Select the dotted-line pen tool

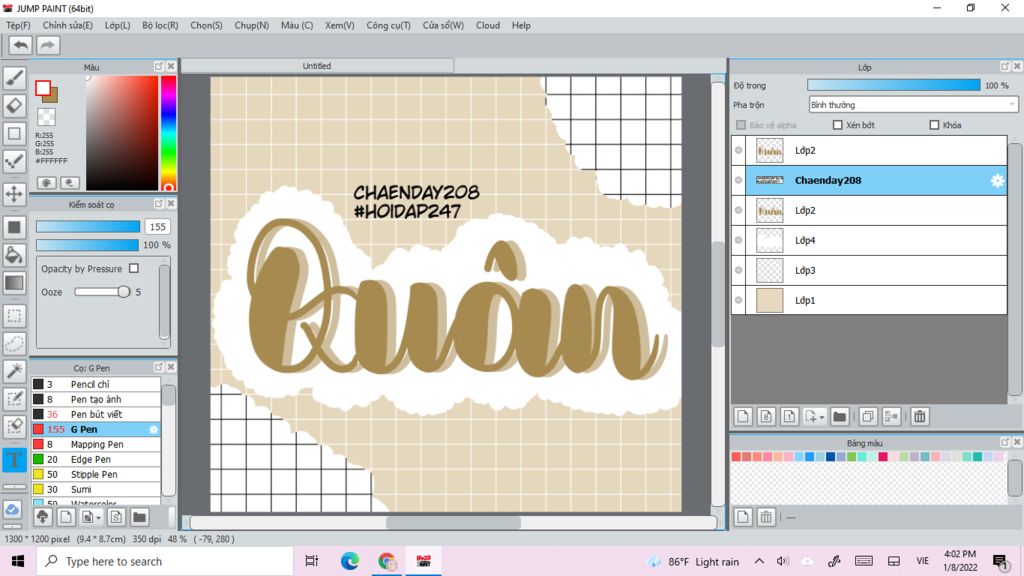[x=14, y=162]
